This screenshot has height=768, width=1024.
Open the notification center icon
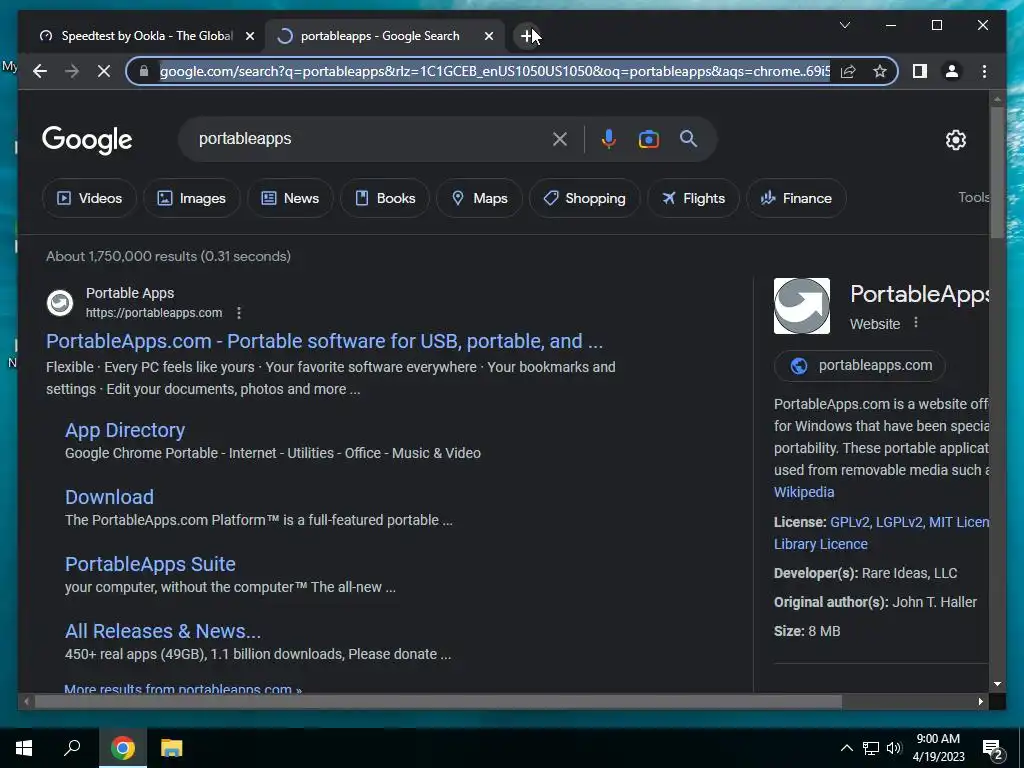coord(993,749)
